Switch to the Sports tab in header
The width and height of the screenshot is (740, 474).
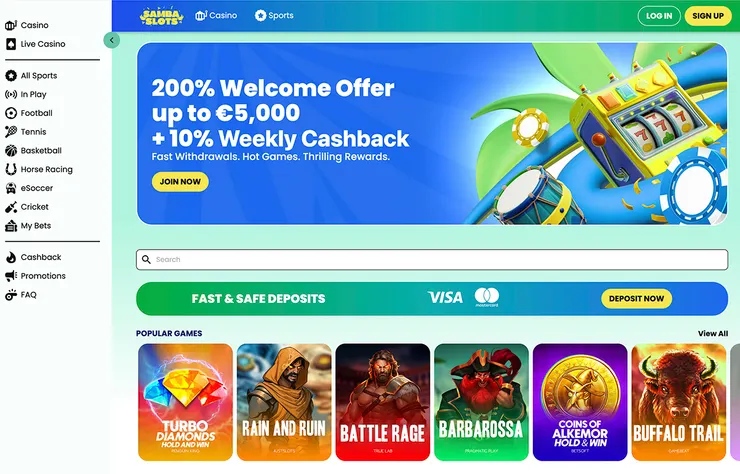click(x=274, y=16)
